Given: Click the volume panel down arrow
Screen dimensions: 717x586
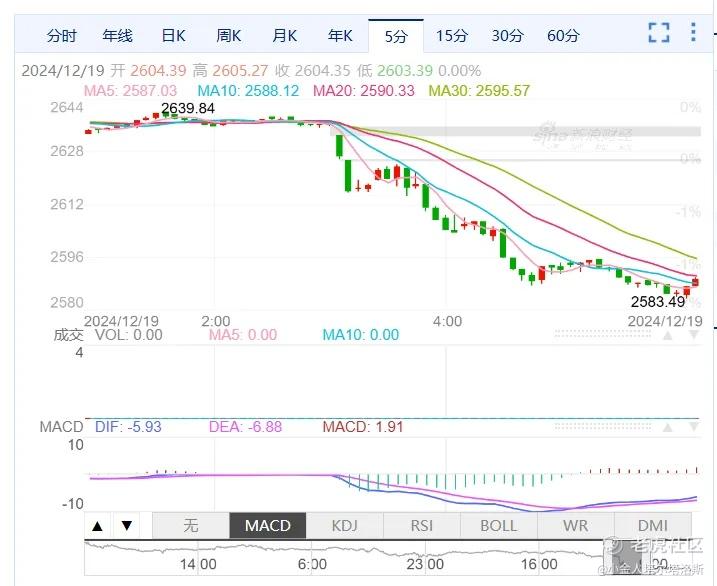Looking at the screenshot, I should coord(694,336).
